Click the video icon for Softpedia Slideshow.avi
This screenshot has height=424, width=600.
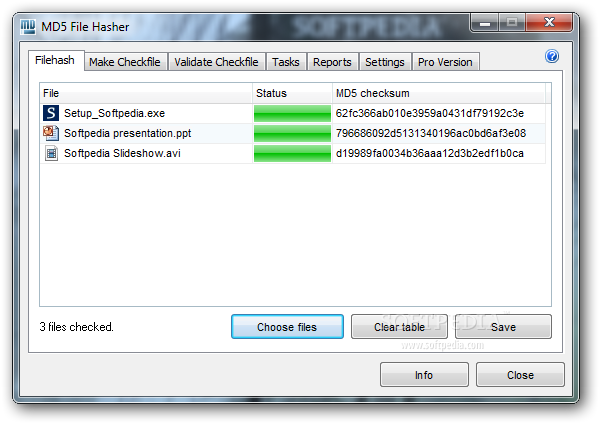(51, 153)
